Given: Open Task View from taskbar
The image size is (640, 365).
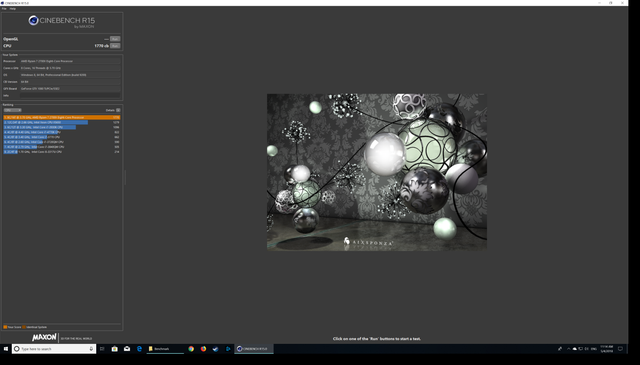Looking at the screenshot, I should [x=102, y=349].
